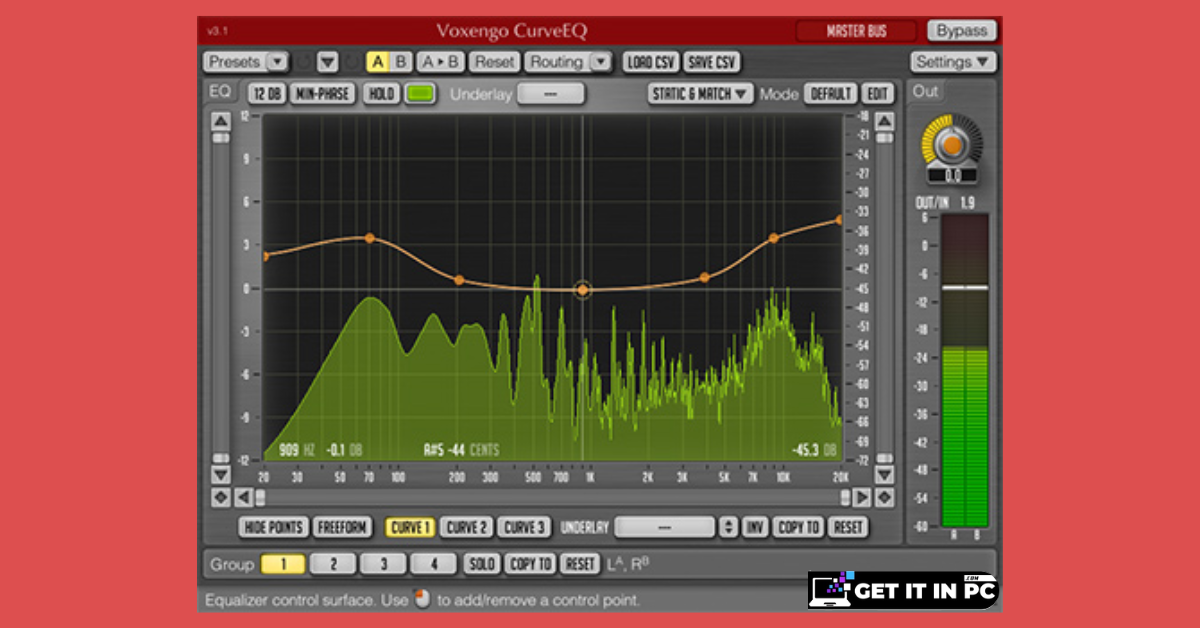Select the highlighted control point at 909 Hz
Image resolution: width=1200 pixels, height=628 pixels.
pyautogui.click(x=583, y=290)
